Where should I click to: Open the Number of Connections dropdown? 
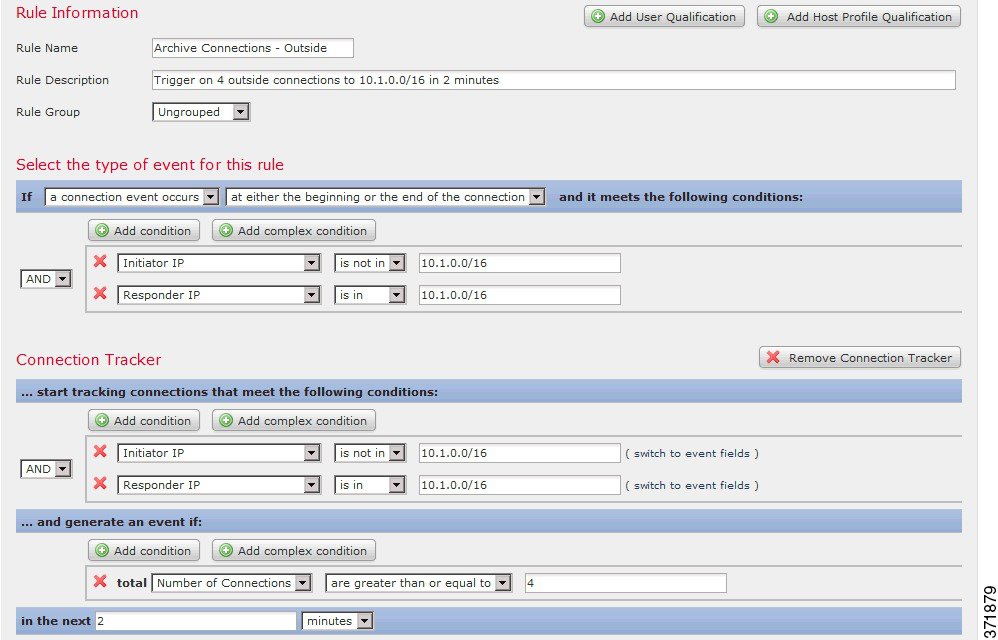click(x=232, y=583)
